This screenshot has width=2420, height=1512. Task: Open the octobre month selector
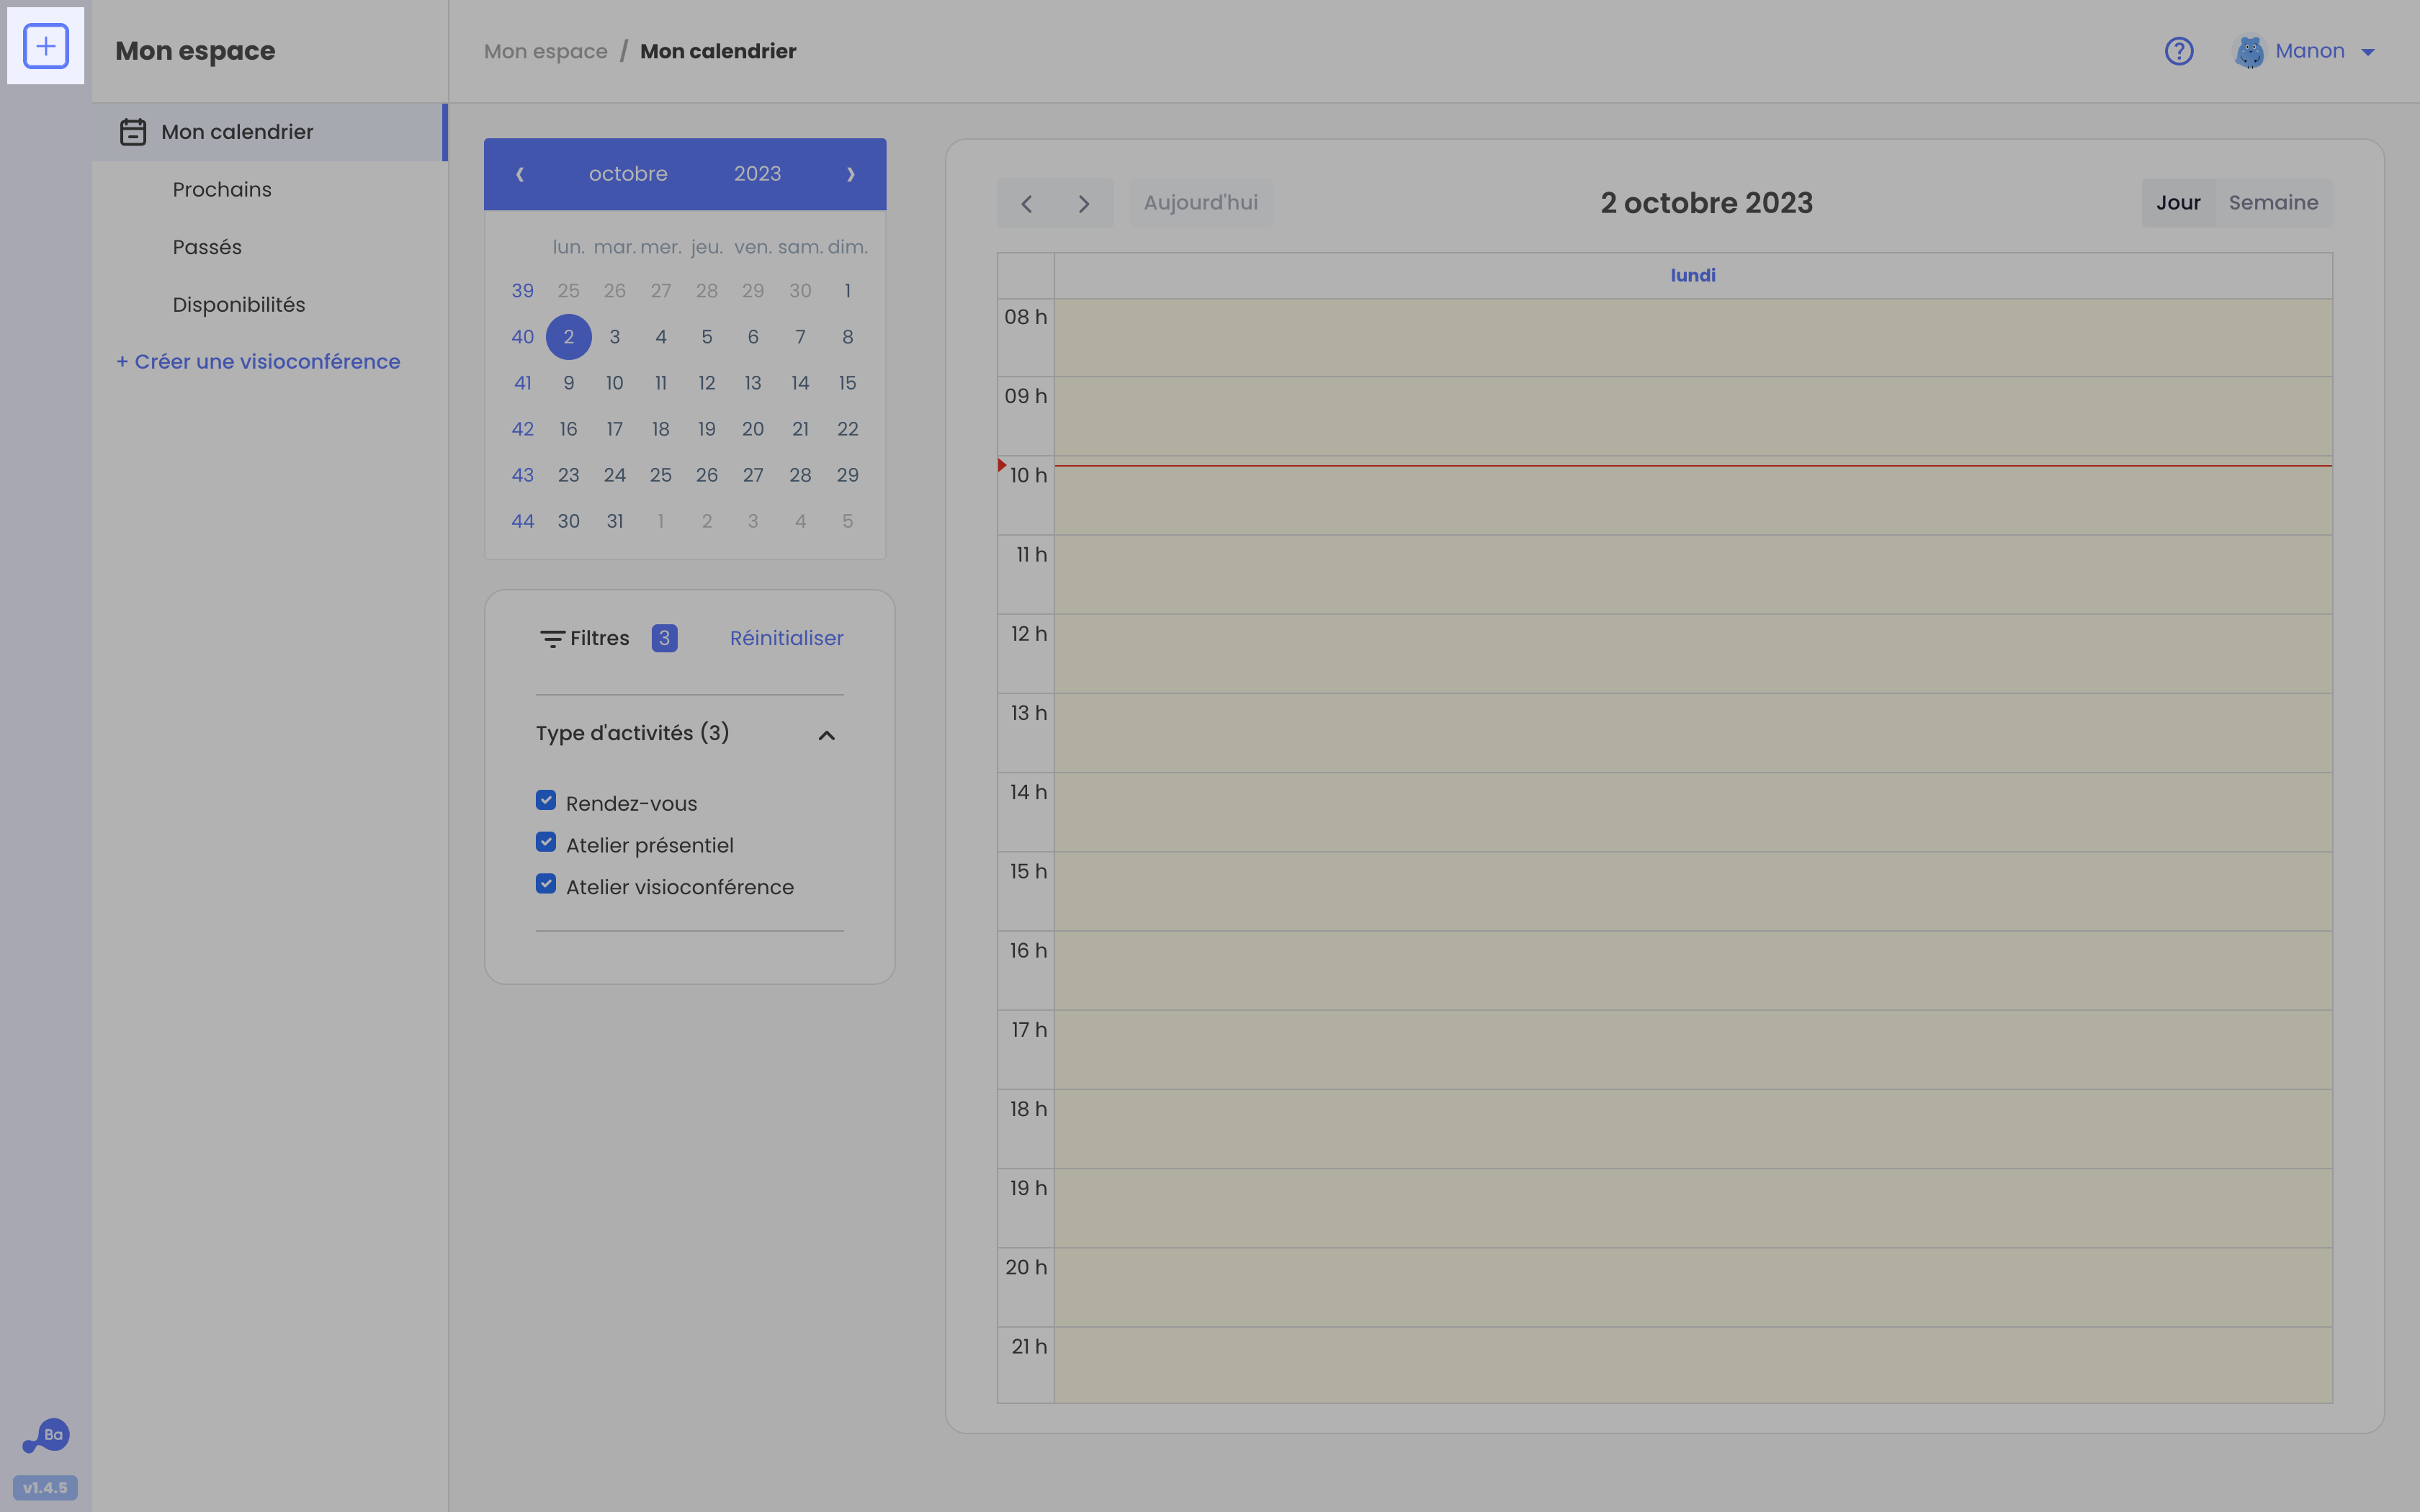pos(628,174)
